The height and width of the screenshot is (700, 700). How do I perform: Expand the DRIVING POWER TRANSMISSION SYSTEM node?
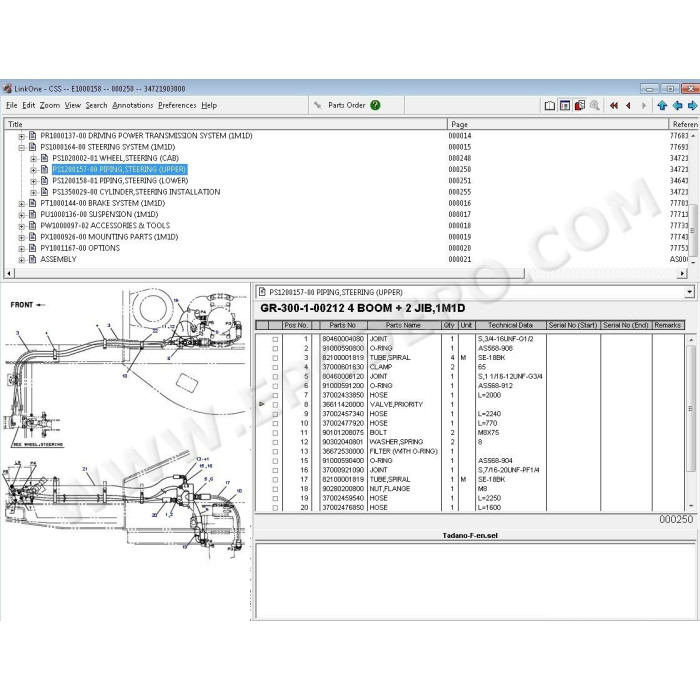[x=21, y=136]
